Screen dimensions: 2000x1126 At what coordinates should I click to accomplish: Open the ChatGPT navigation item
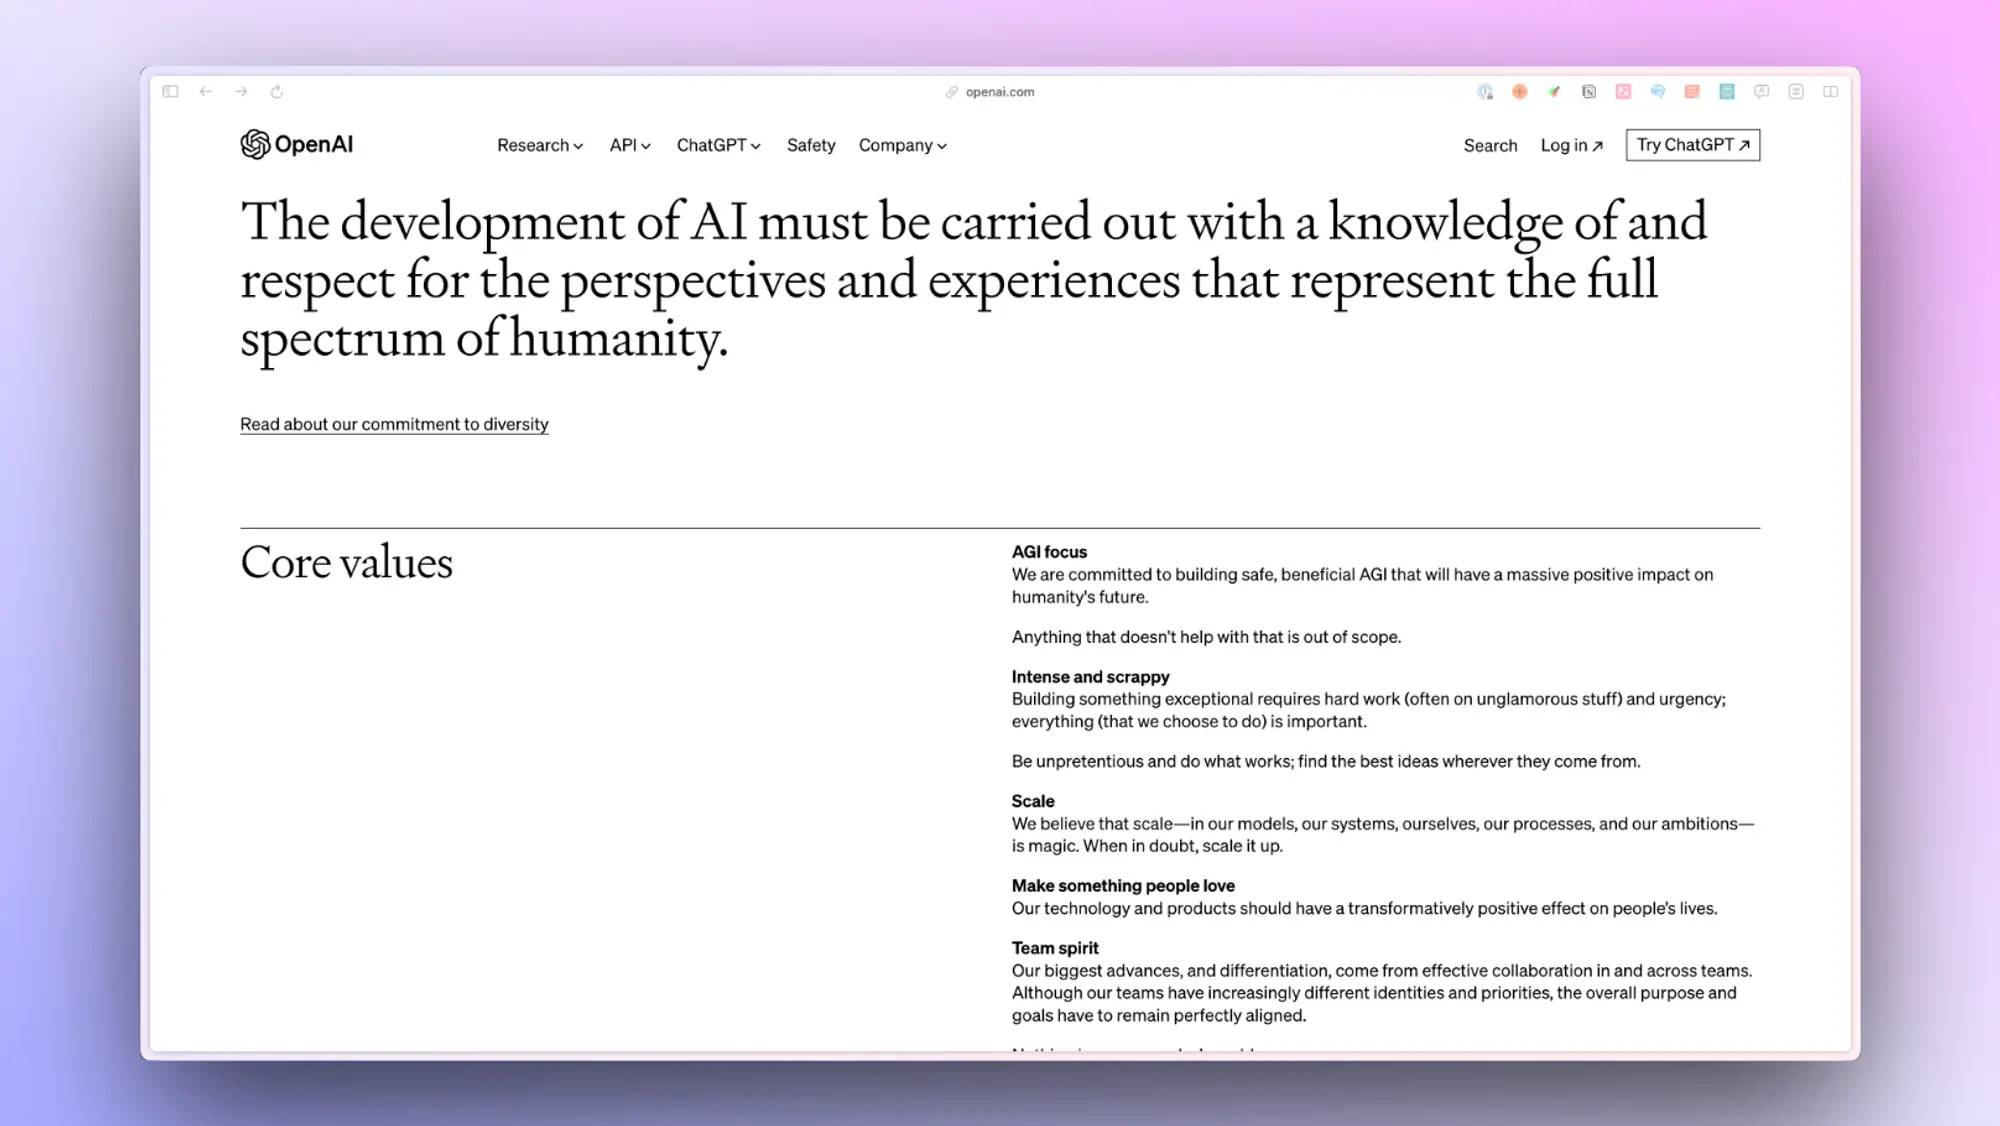pos(719,145)
